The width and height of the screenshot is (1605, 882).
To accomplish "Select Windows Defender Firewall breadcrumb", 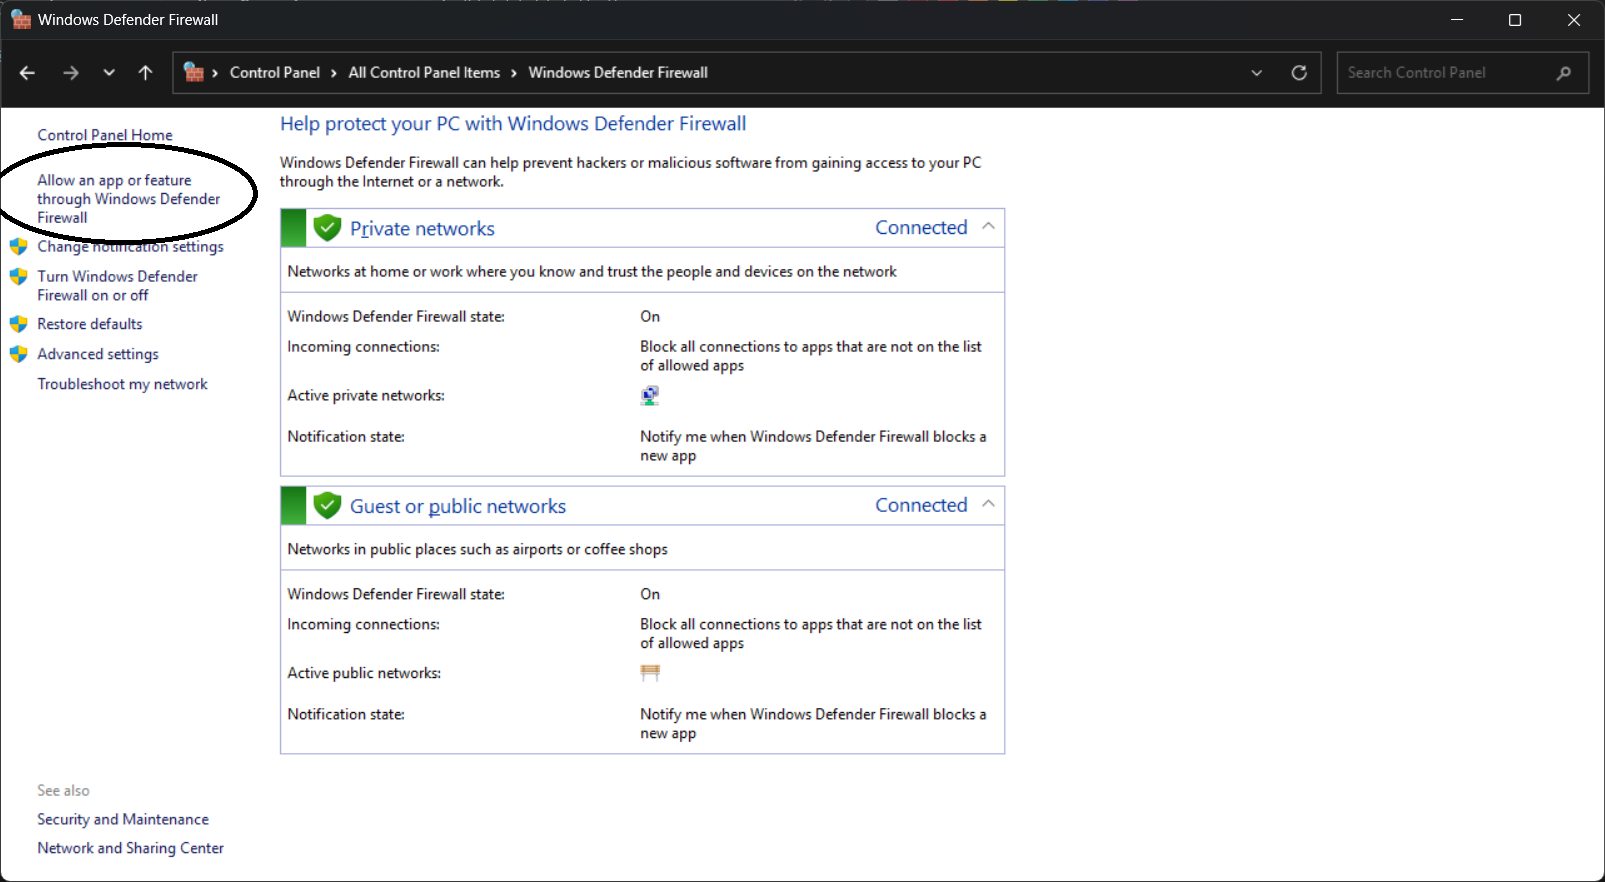I will 618,73.
